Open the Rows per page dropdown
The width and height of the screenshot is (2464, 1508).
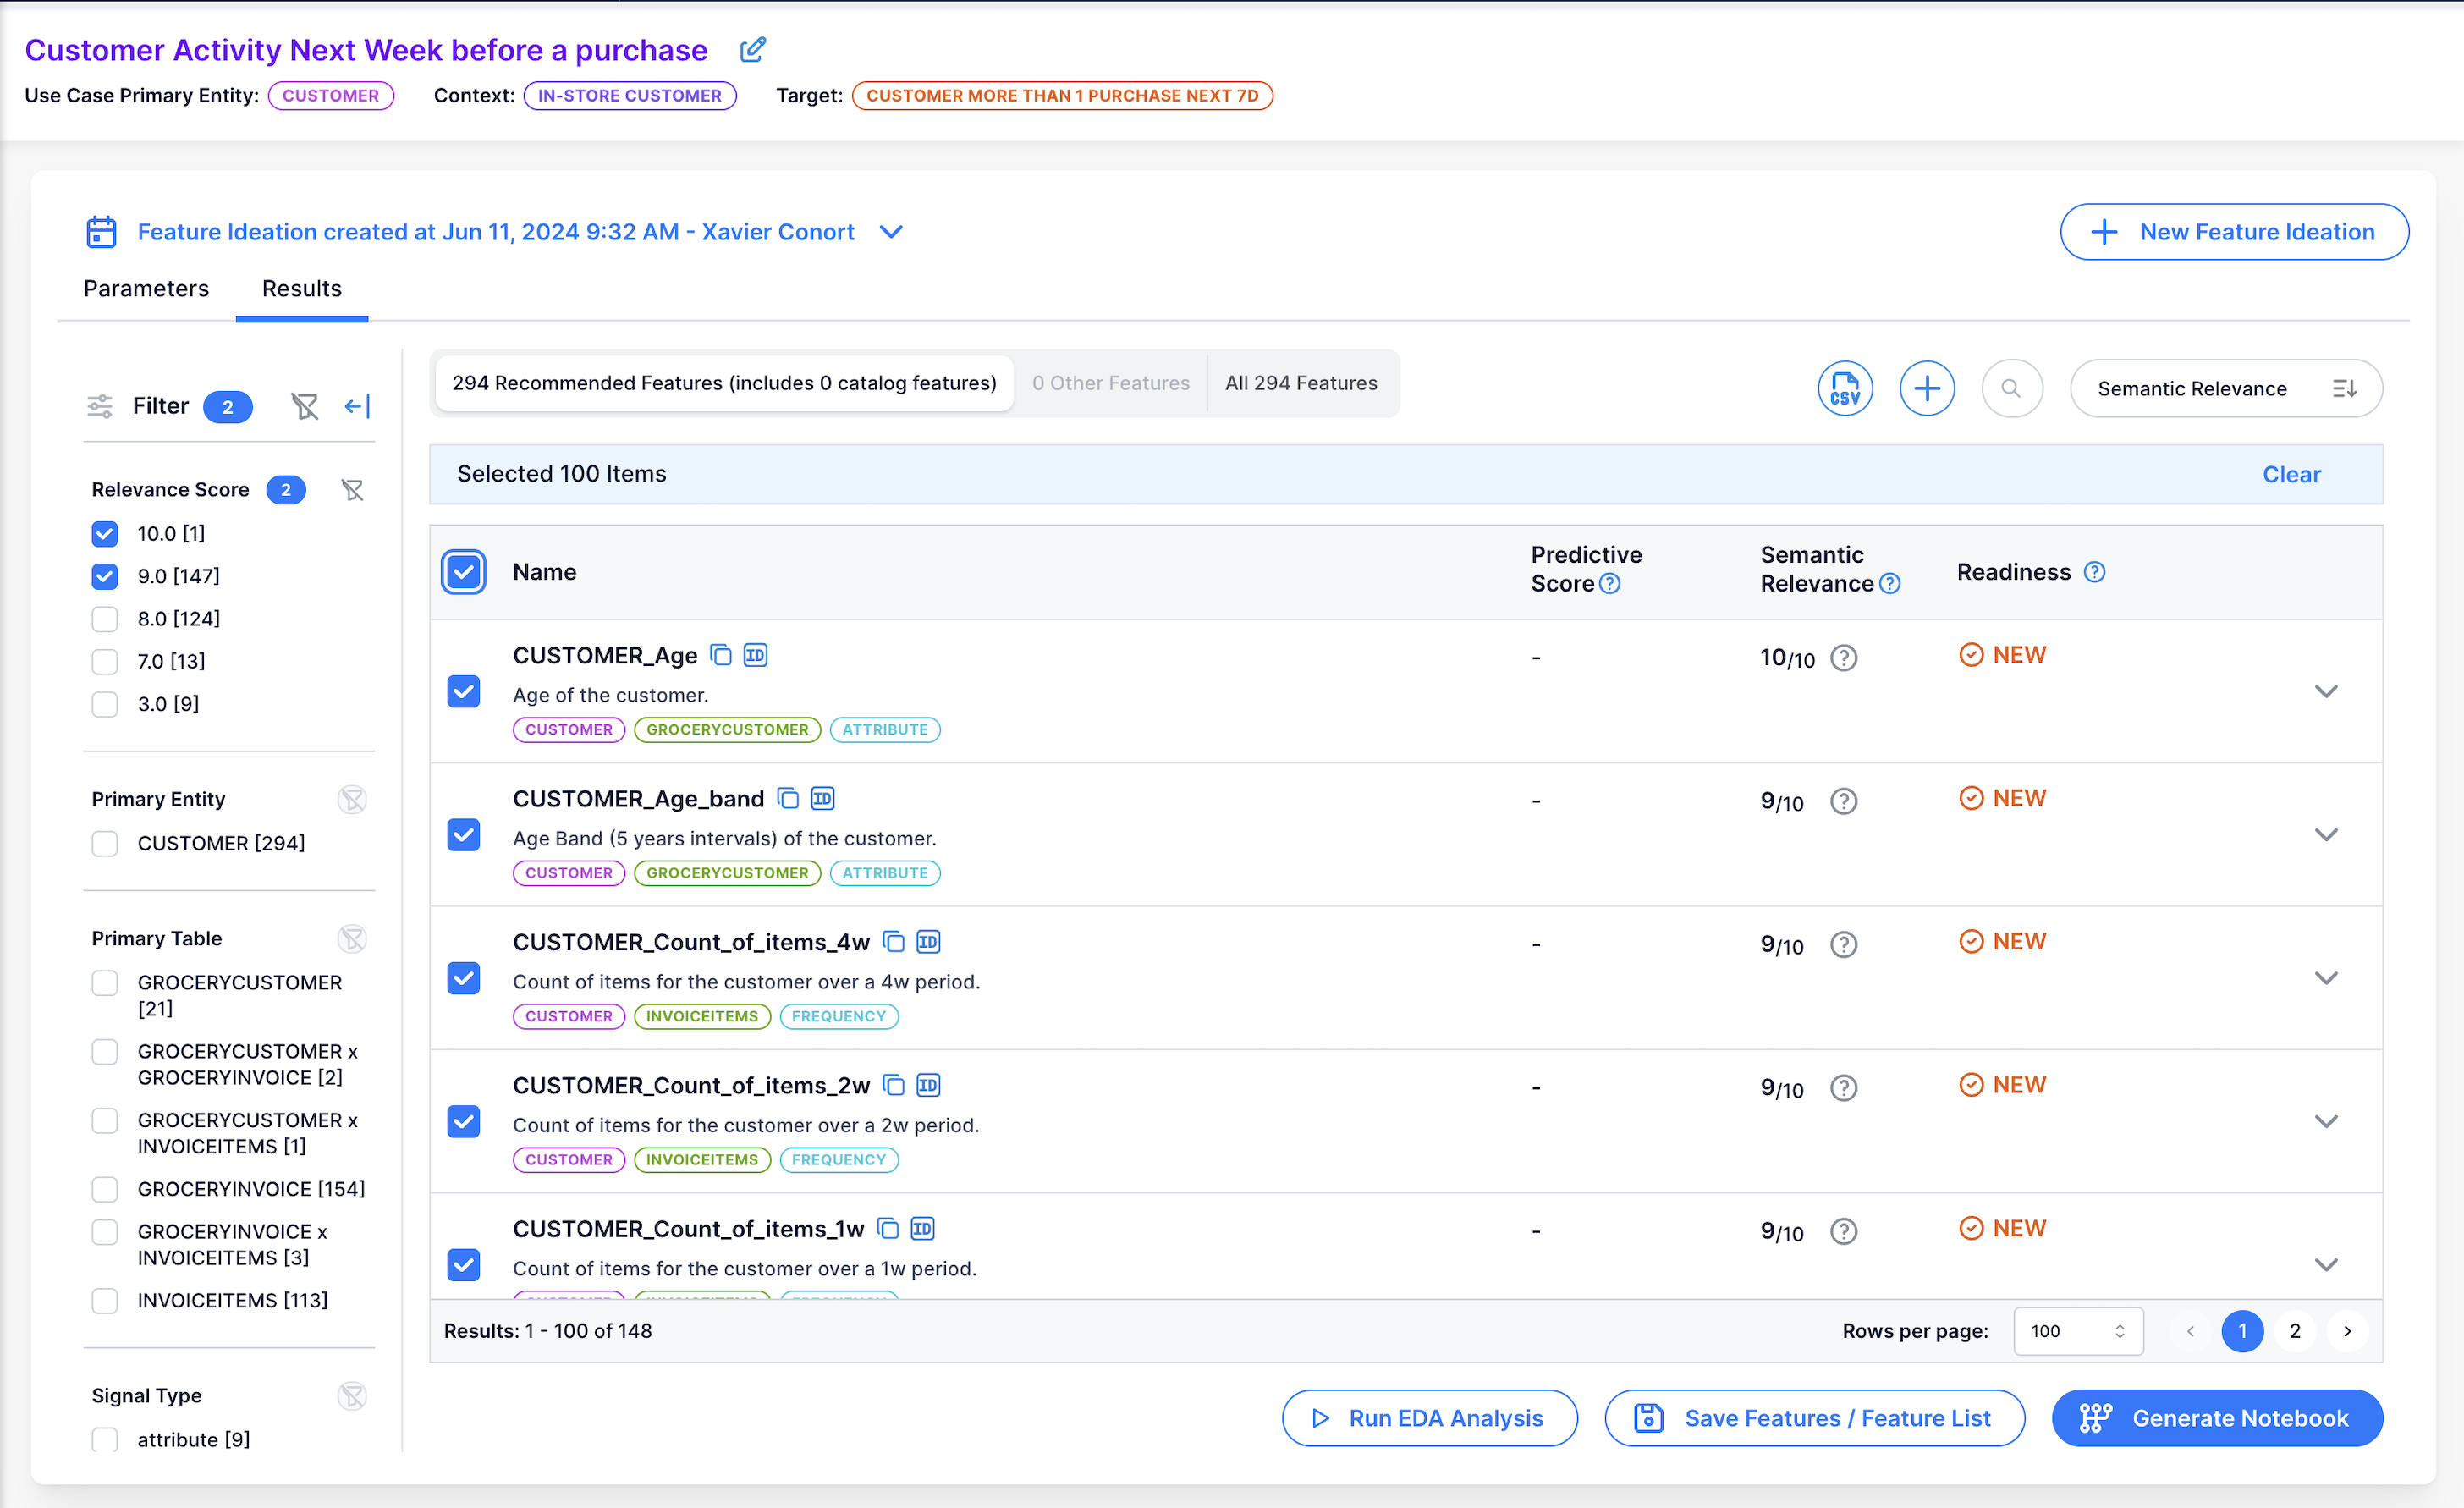[x=2078, y=1331]
